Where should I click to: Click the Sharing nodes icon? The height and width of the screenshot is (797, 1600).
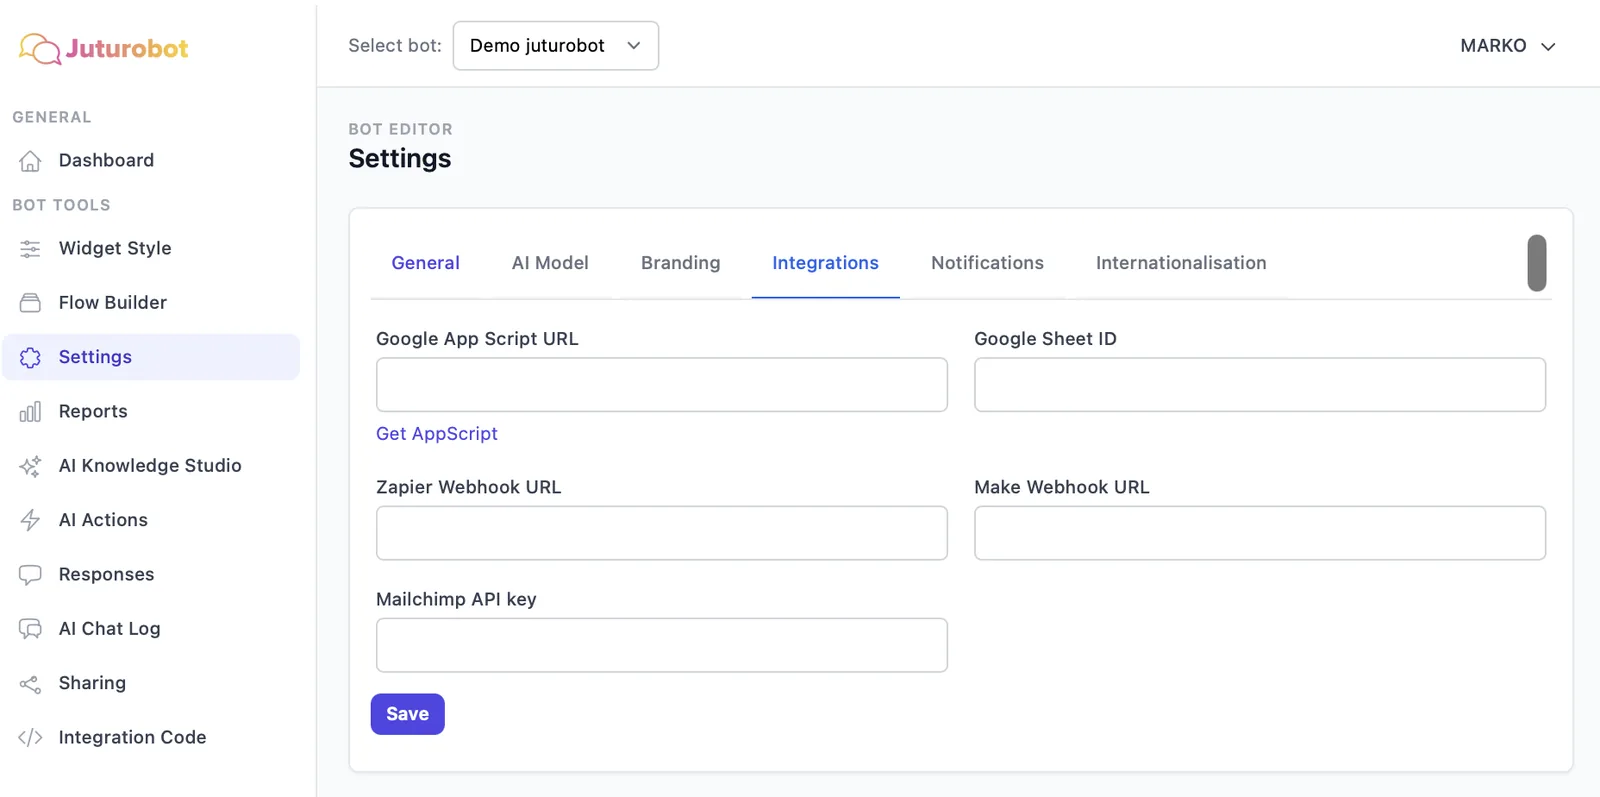click(30, 684)
